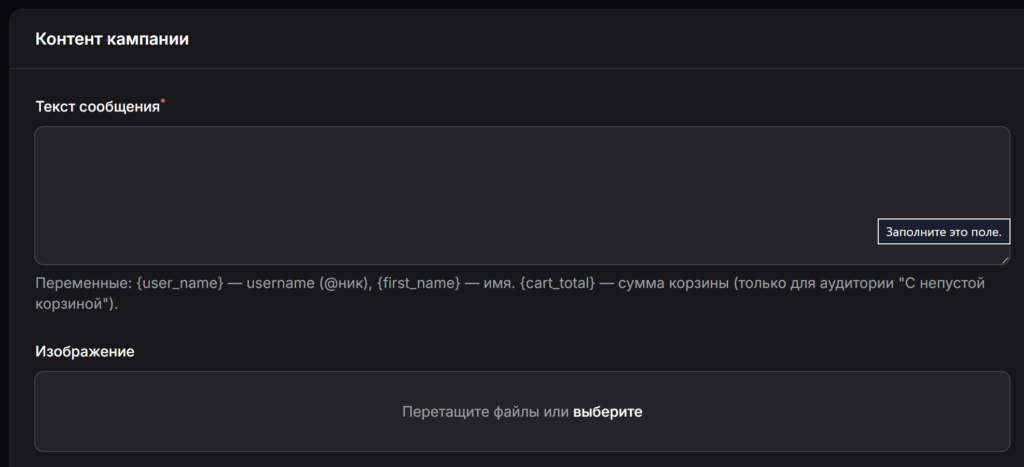Viewport: 1024px width, 467px height.
Task: Click the red required asterisk
Action: [x=163, y=102]
